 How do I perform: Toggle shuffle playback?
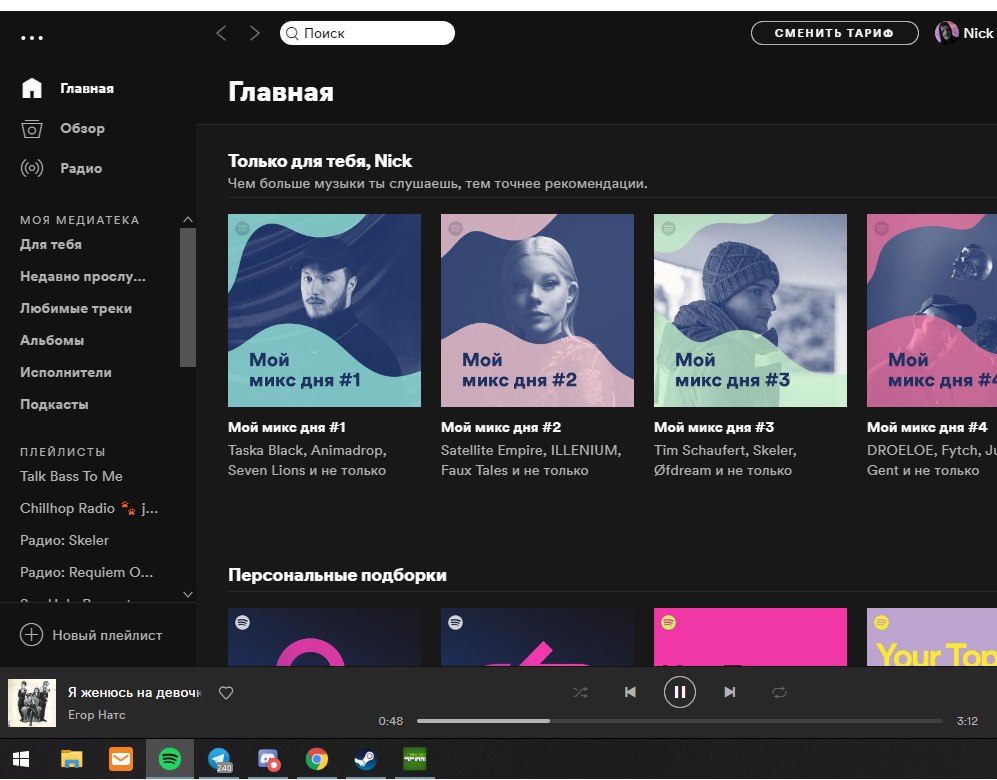[580, 692]
